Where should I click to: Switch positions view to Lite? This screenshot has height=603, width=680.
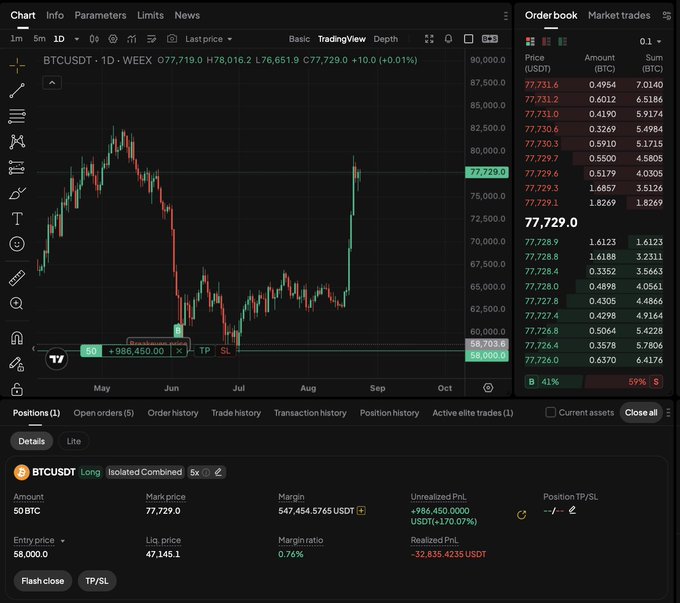(74, 441)
